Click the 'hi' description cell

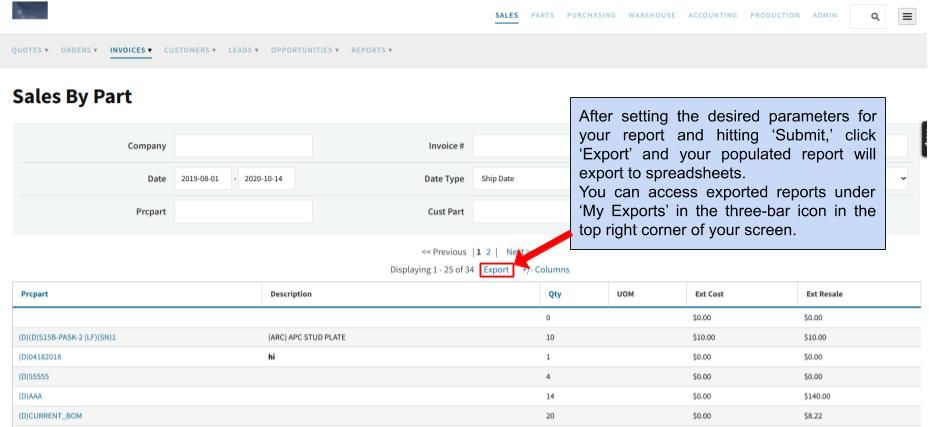pos(273,357)
